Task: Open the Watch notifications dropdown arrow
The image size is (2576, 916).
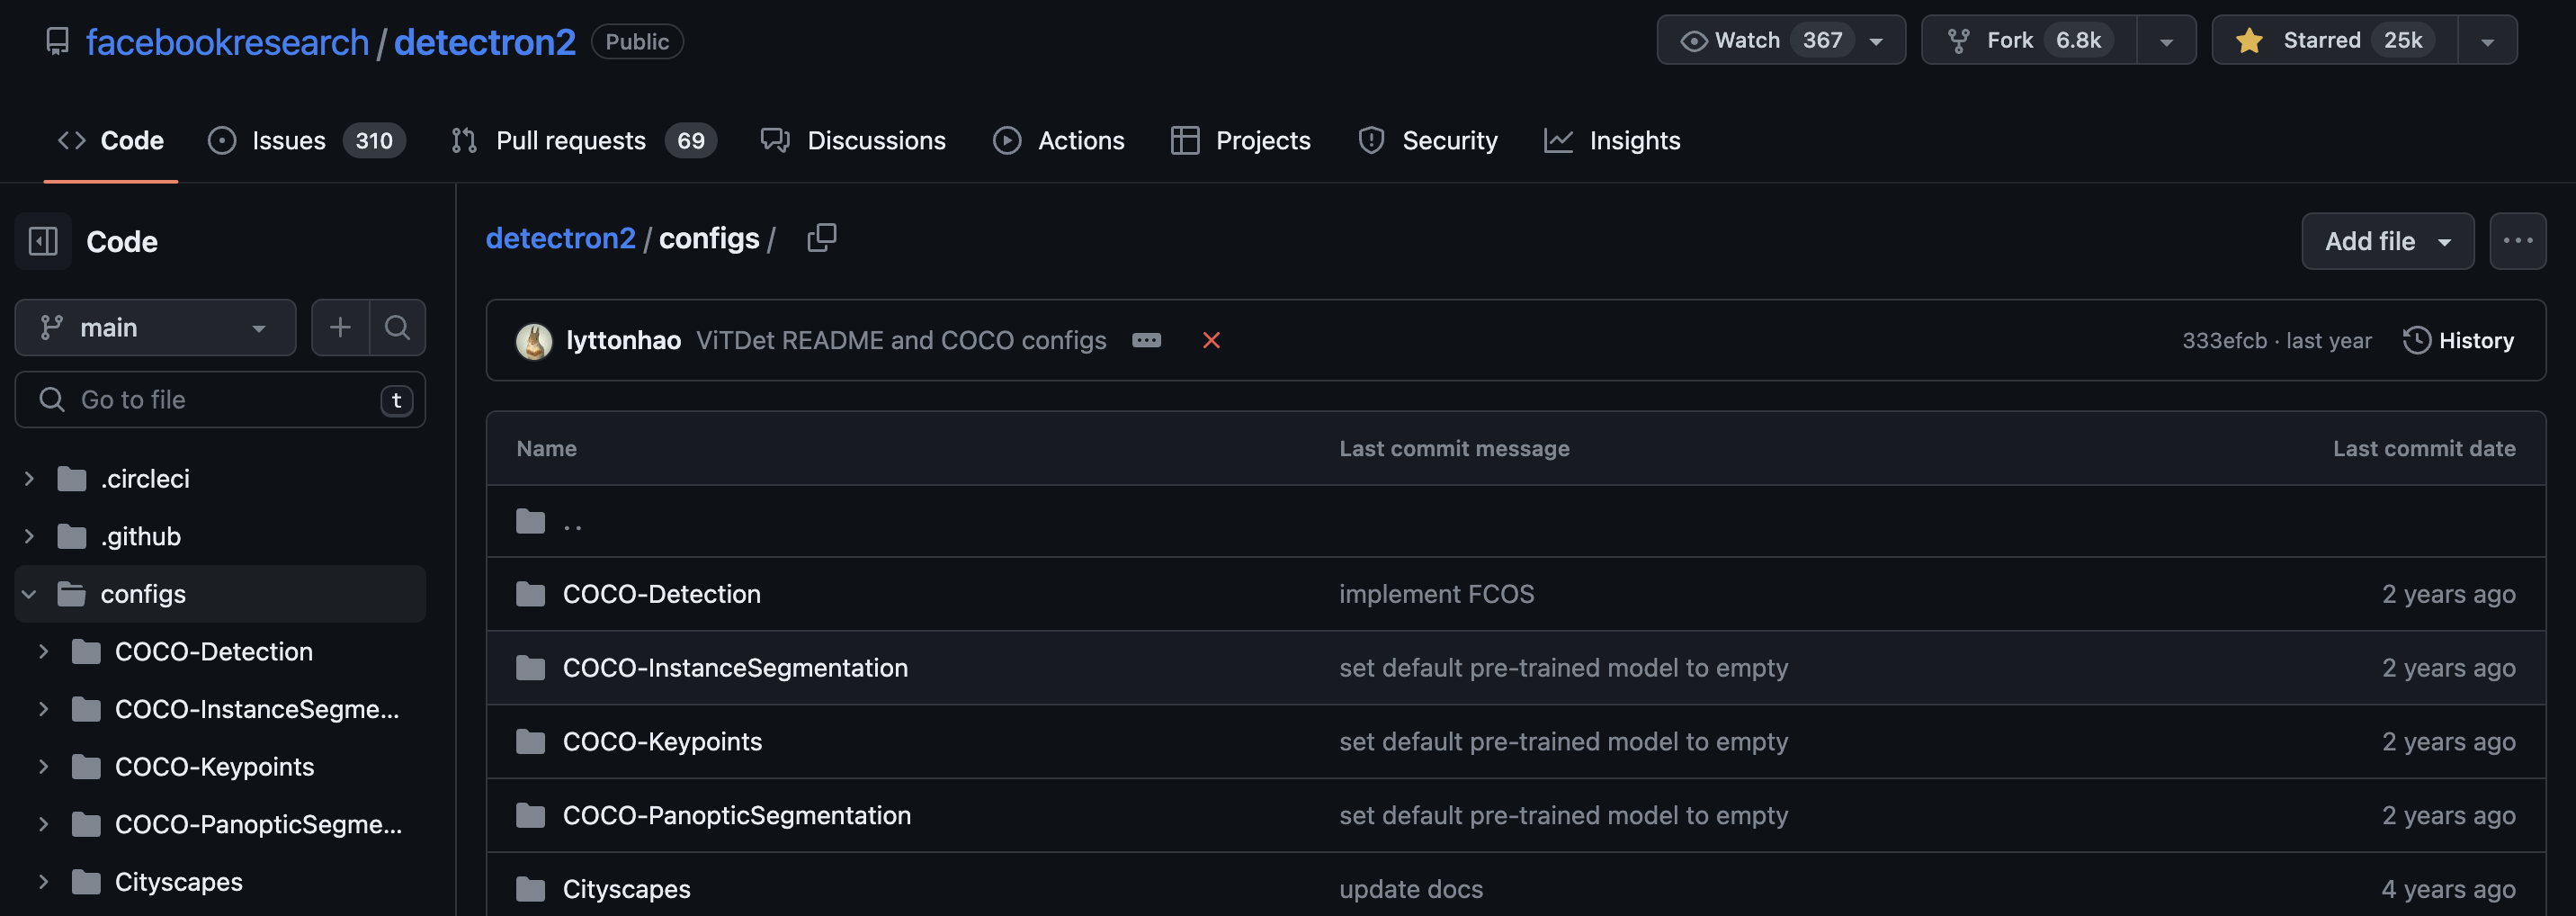Action: [x=1877, y=41]
